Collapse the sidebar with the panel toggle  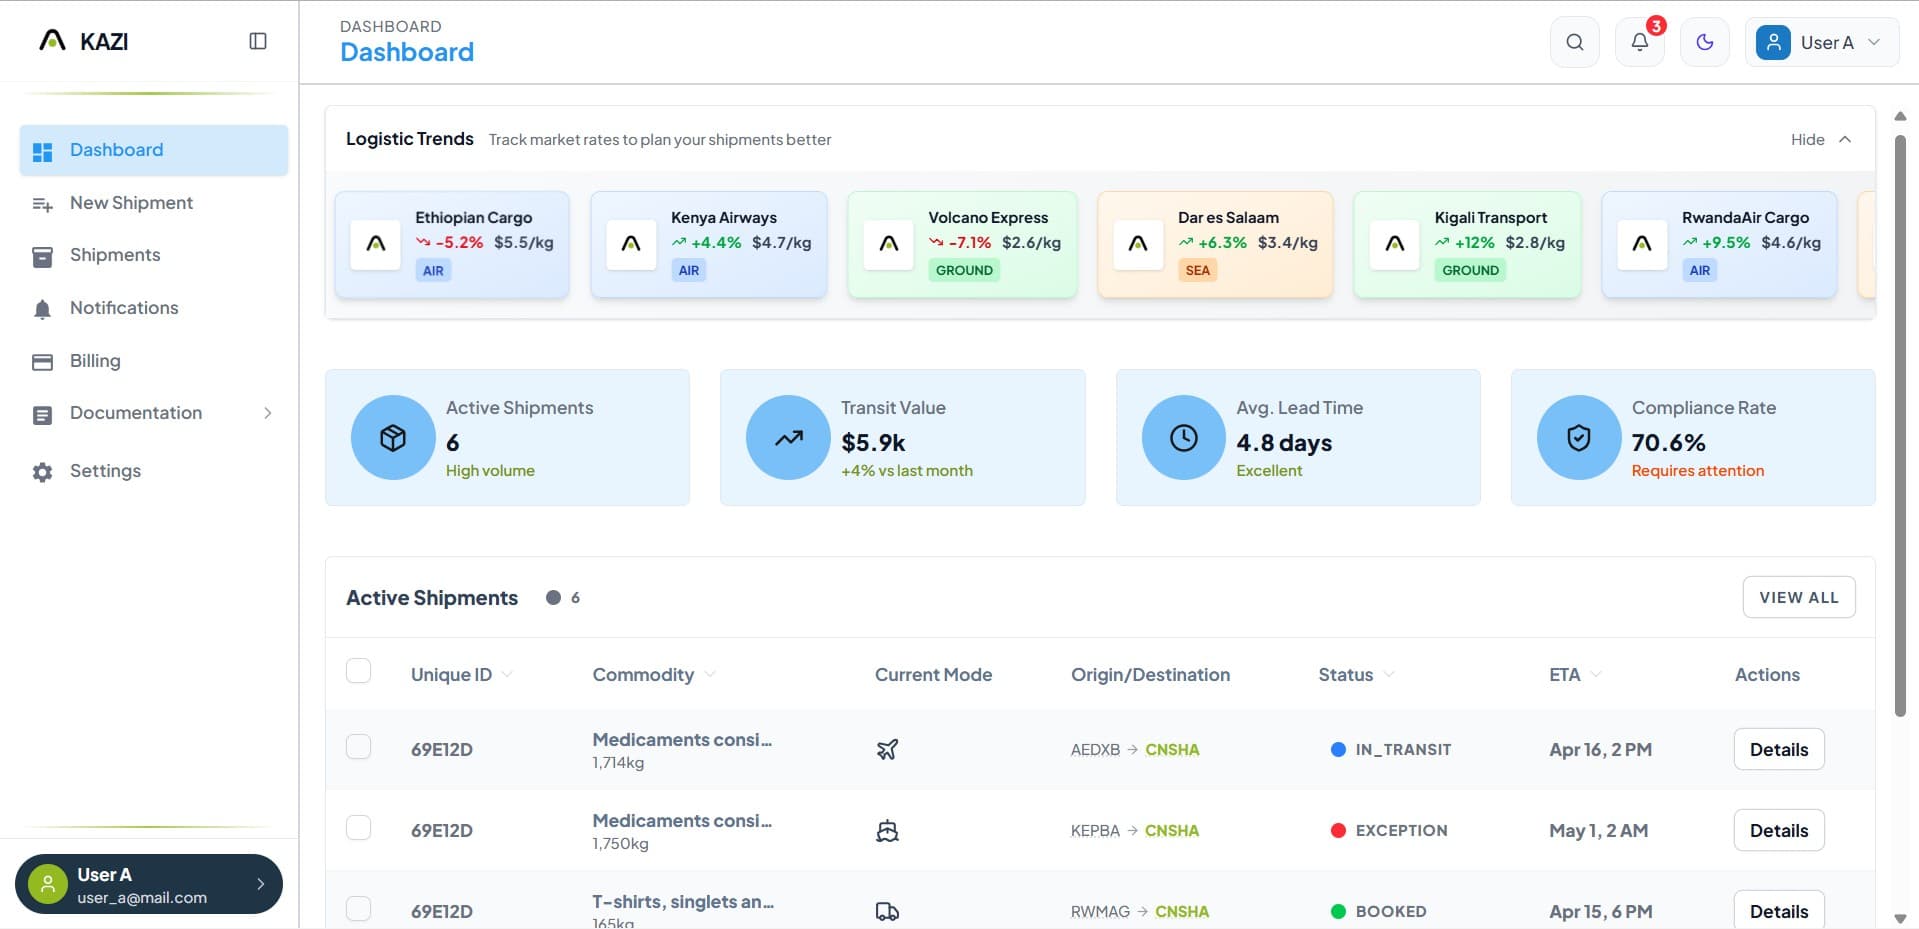[x=258, y=40]
